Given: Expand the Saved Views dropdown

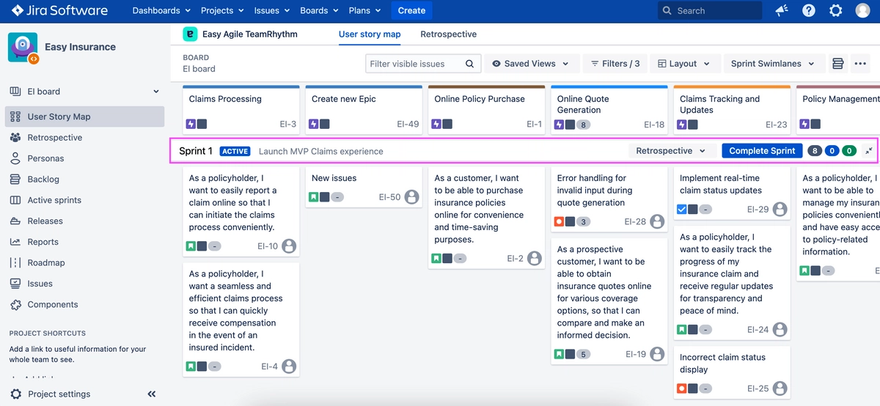Looking at the screenshot, I should tap(531, 63).
